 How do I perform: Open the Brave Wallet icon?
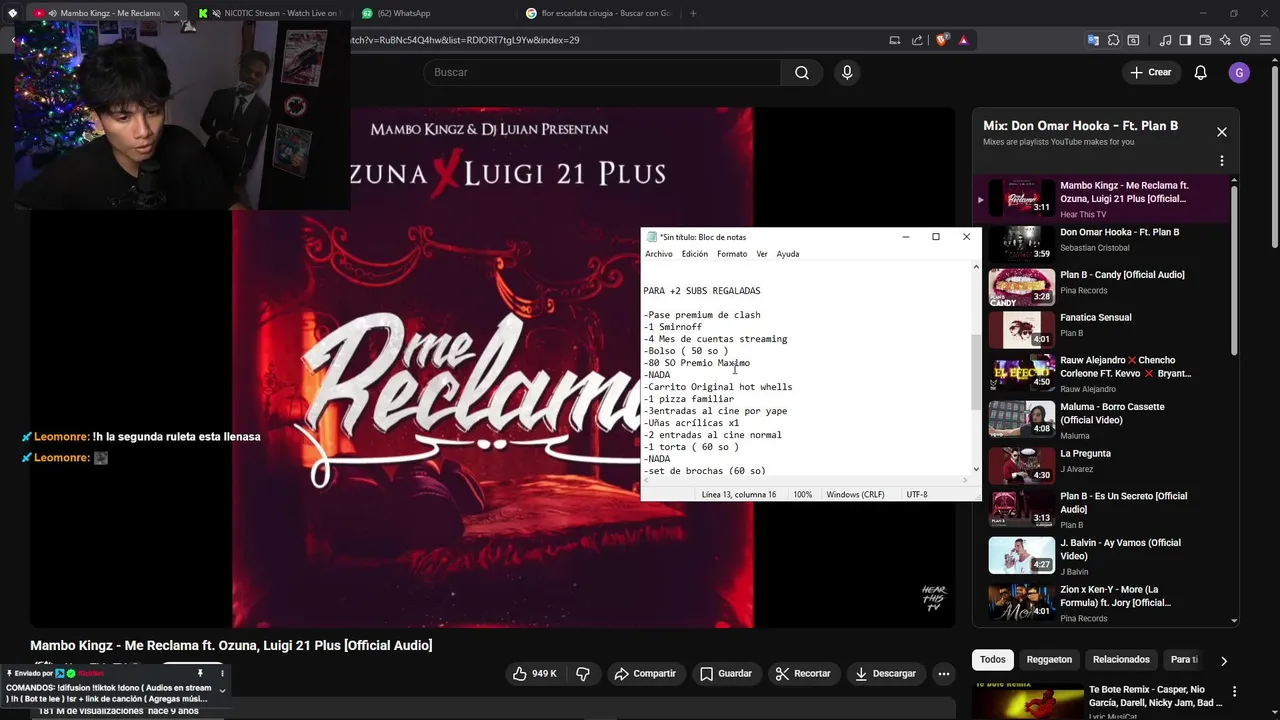(1205, 40)
